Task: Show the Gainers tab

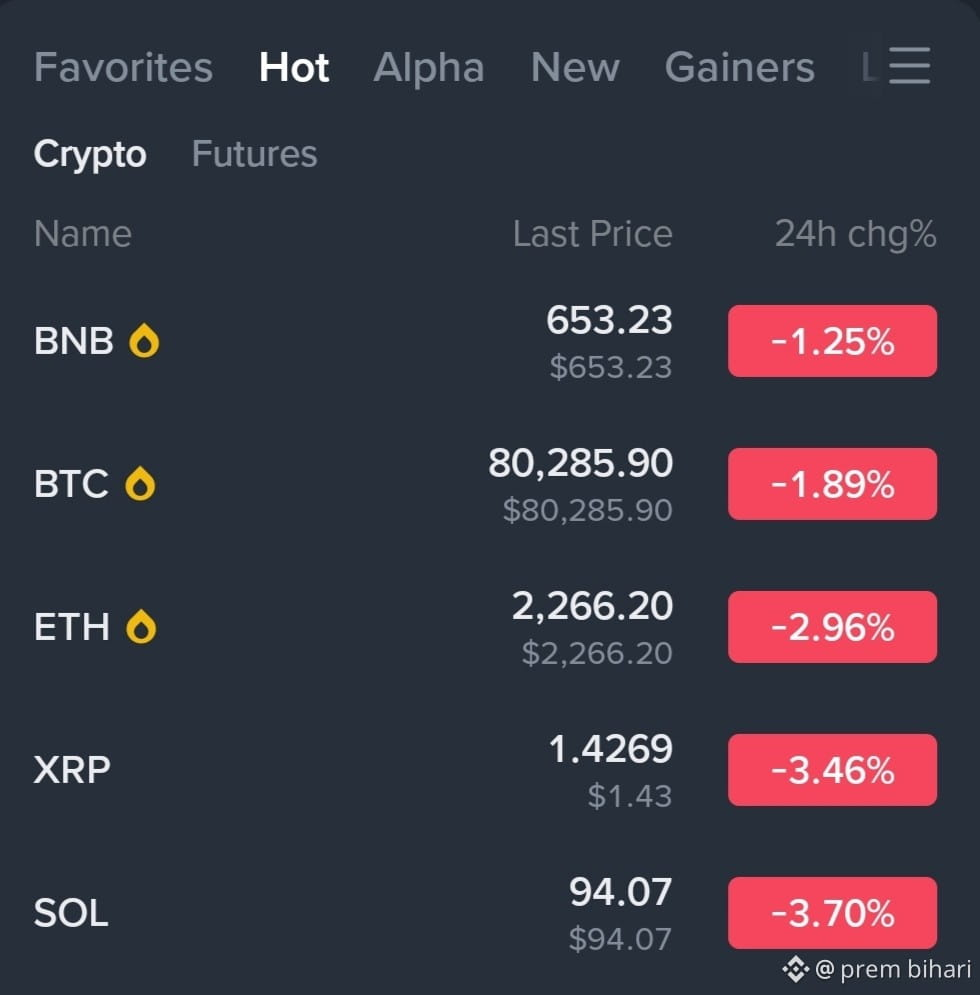Action: [739, 67]
